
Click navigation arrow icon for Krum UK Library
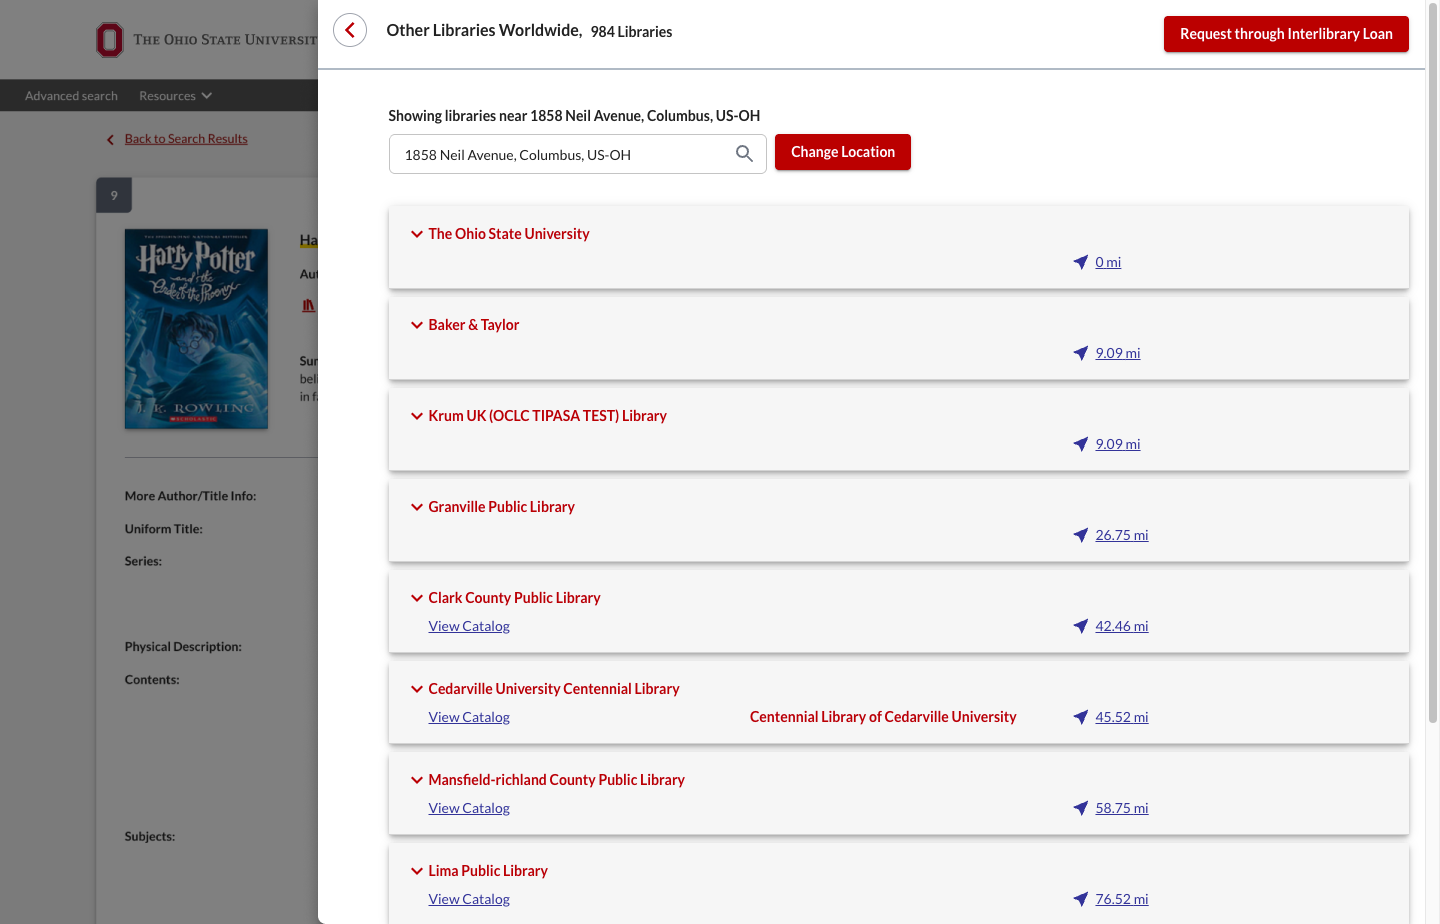click(1080, 444)
